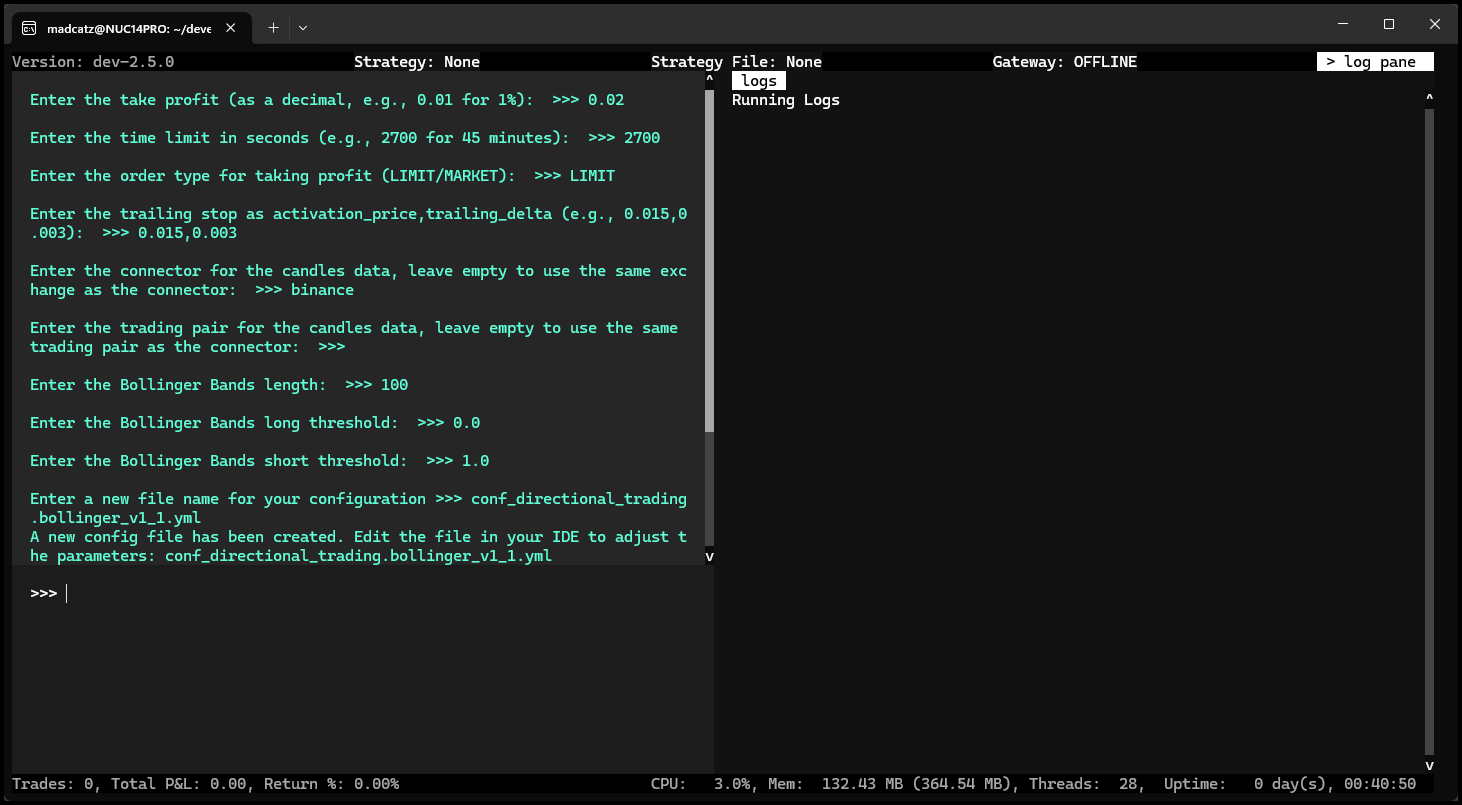This screenshot has width=1462, height=805.
Task: Switch to the madcatz@NUC14PRO tab
Action: (128, 28)
